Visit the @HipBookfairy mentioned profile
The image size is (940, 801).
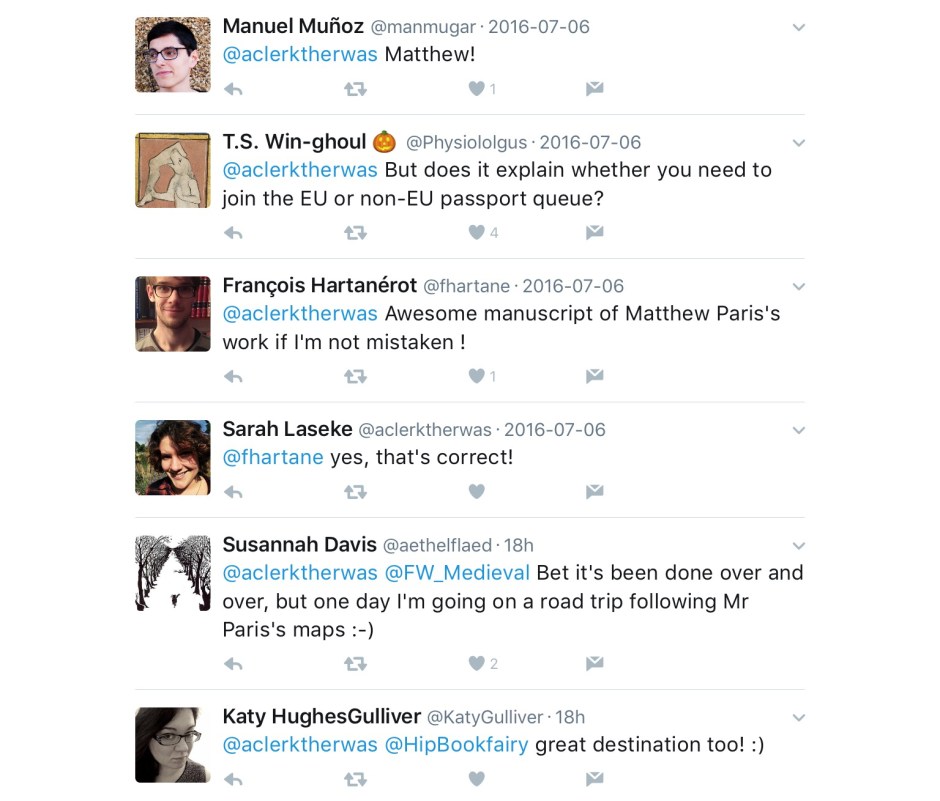[456, 745]
